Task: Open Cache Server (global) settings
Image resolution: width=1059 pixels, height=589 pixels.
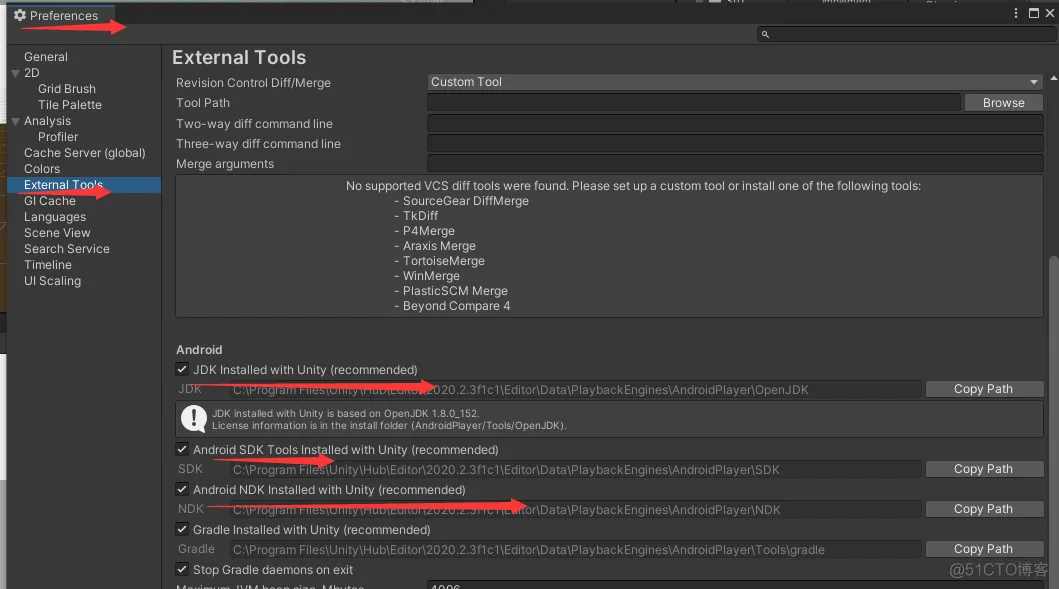Action: (84, 153)
